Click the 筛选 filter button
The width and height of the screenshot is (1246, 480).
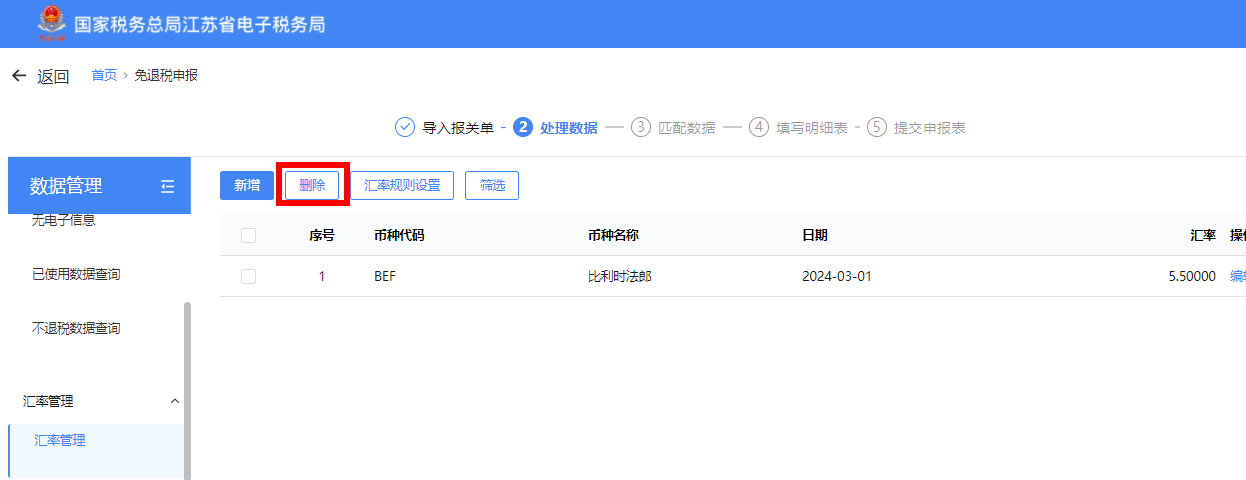point(492,185)
